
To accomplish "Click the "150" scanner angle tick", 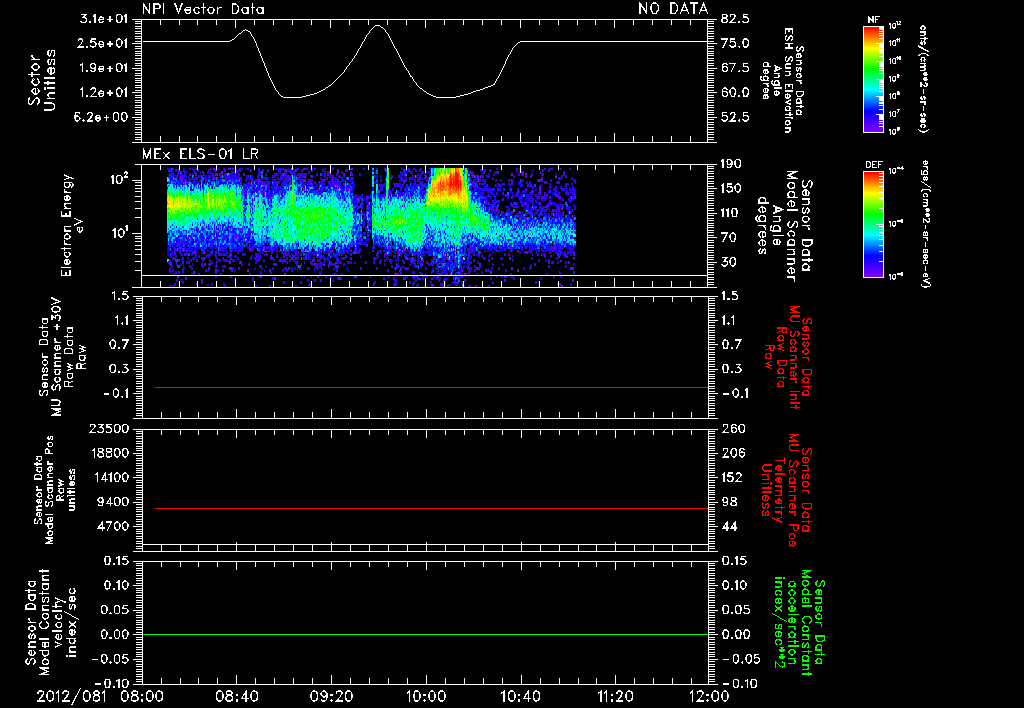I will [731, 189].
